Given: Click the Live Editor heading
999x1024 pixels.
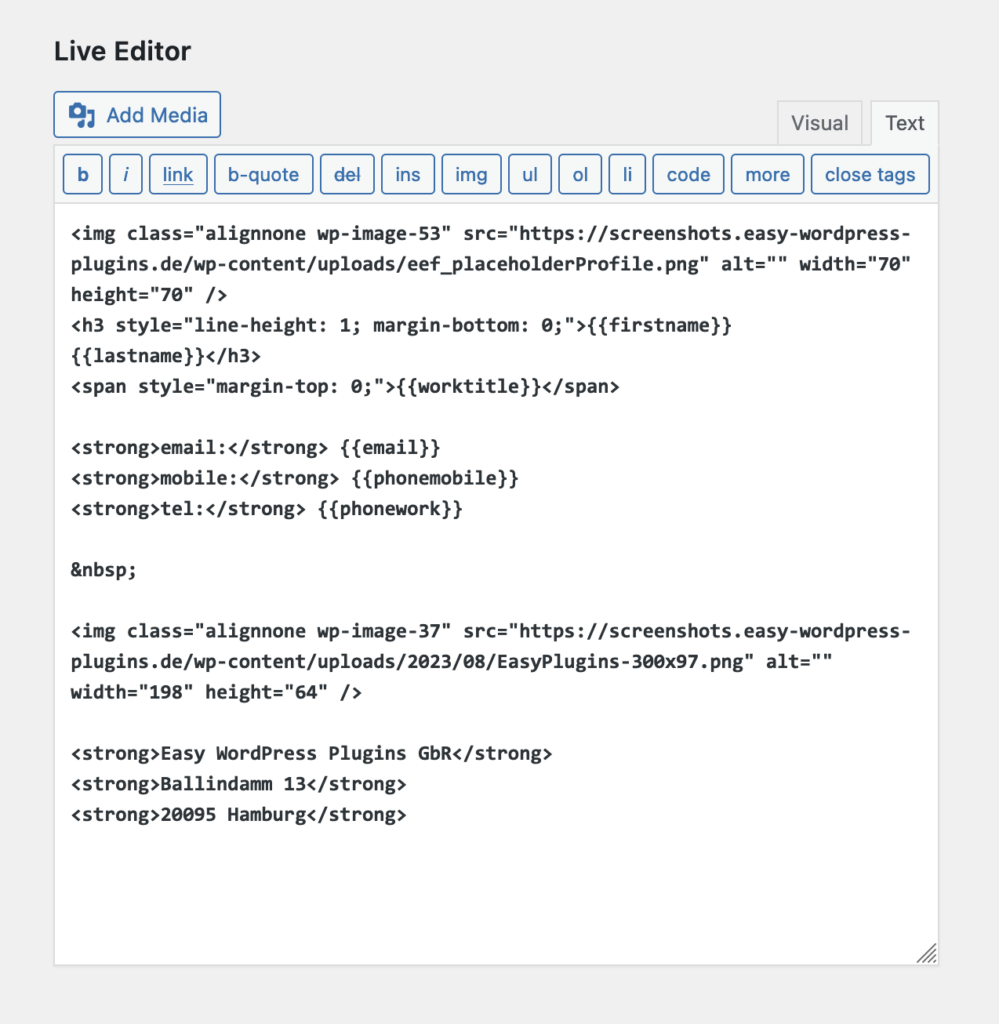Looking at the screenshot, I should pos(122,51).
